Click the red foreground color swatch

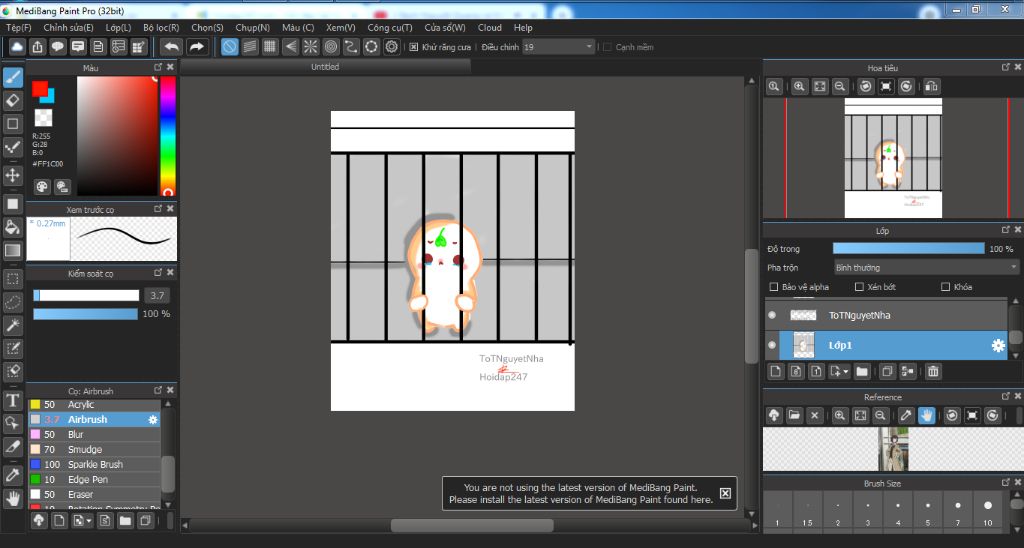(40, 88)
